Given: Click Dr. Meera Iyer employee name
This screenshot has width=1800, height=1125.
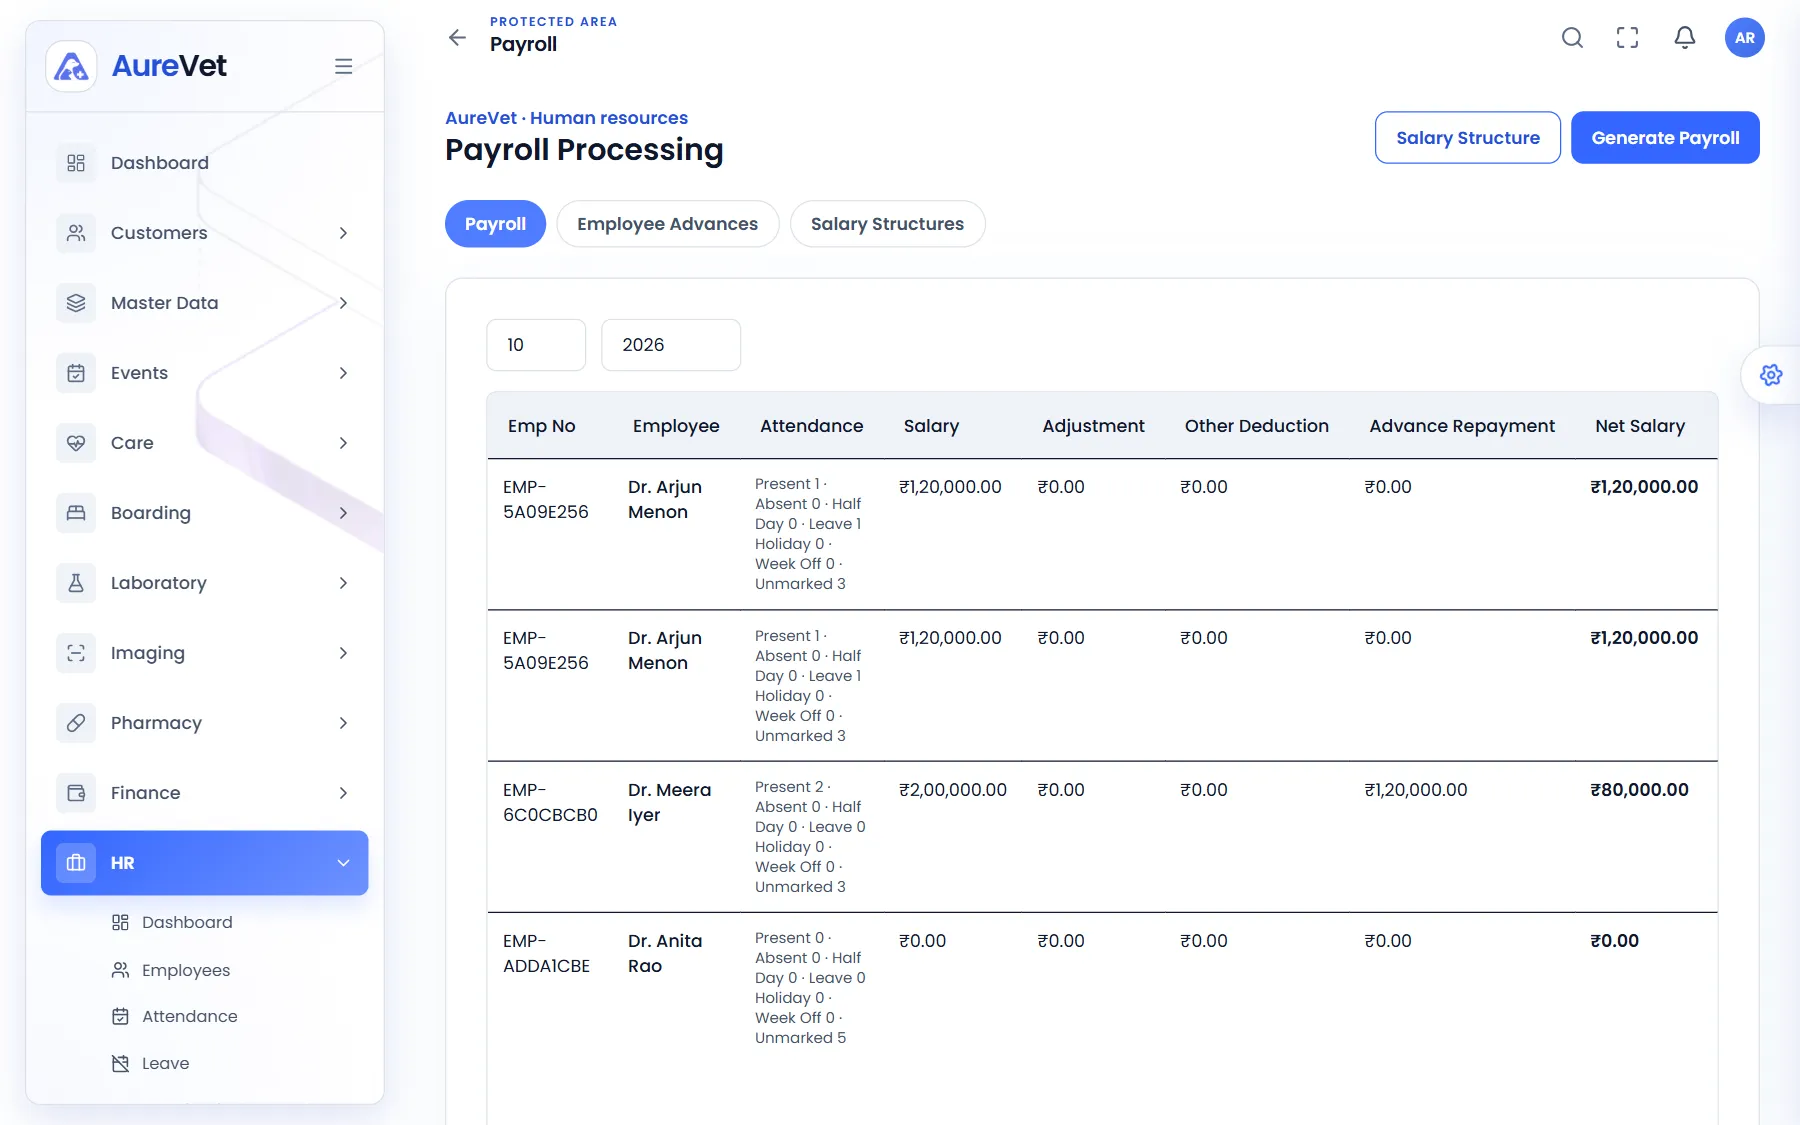Looking at the screenshot, I should tap(669, 802).
